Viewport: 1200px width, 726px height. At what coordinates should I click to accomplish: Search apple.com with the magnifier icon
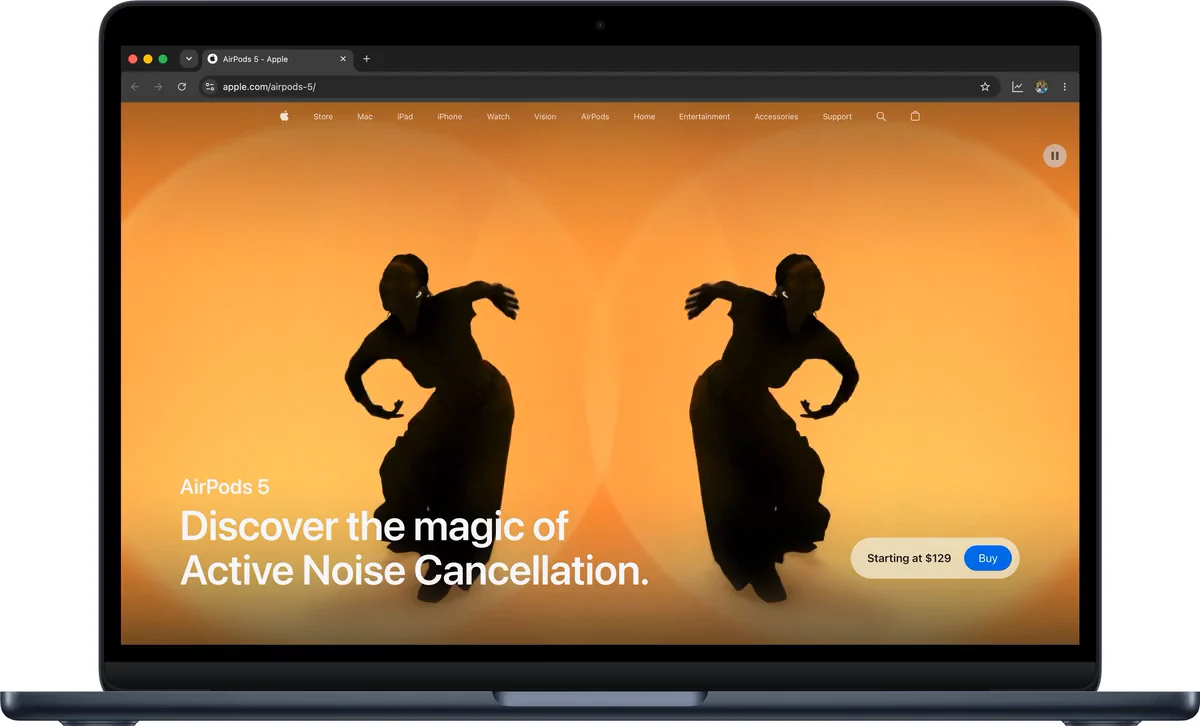881,116
